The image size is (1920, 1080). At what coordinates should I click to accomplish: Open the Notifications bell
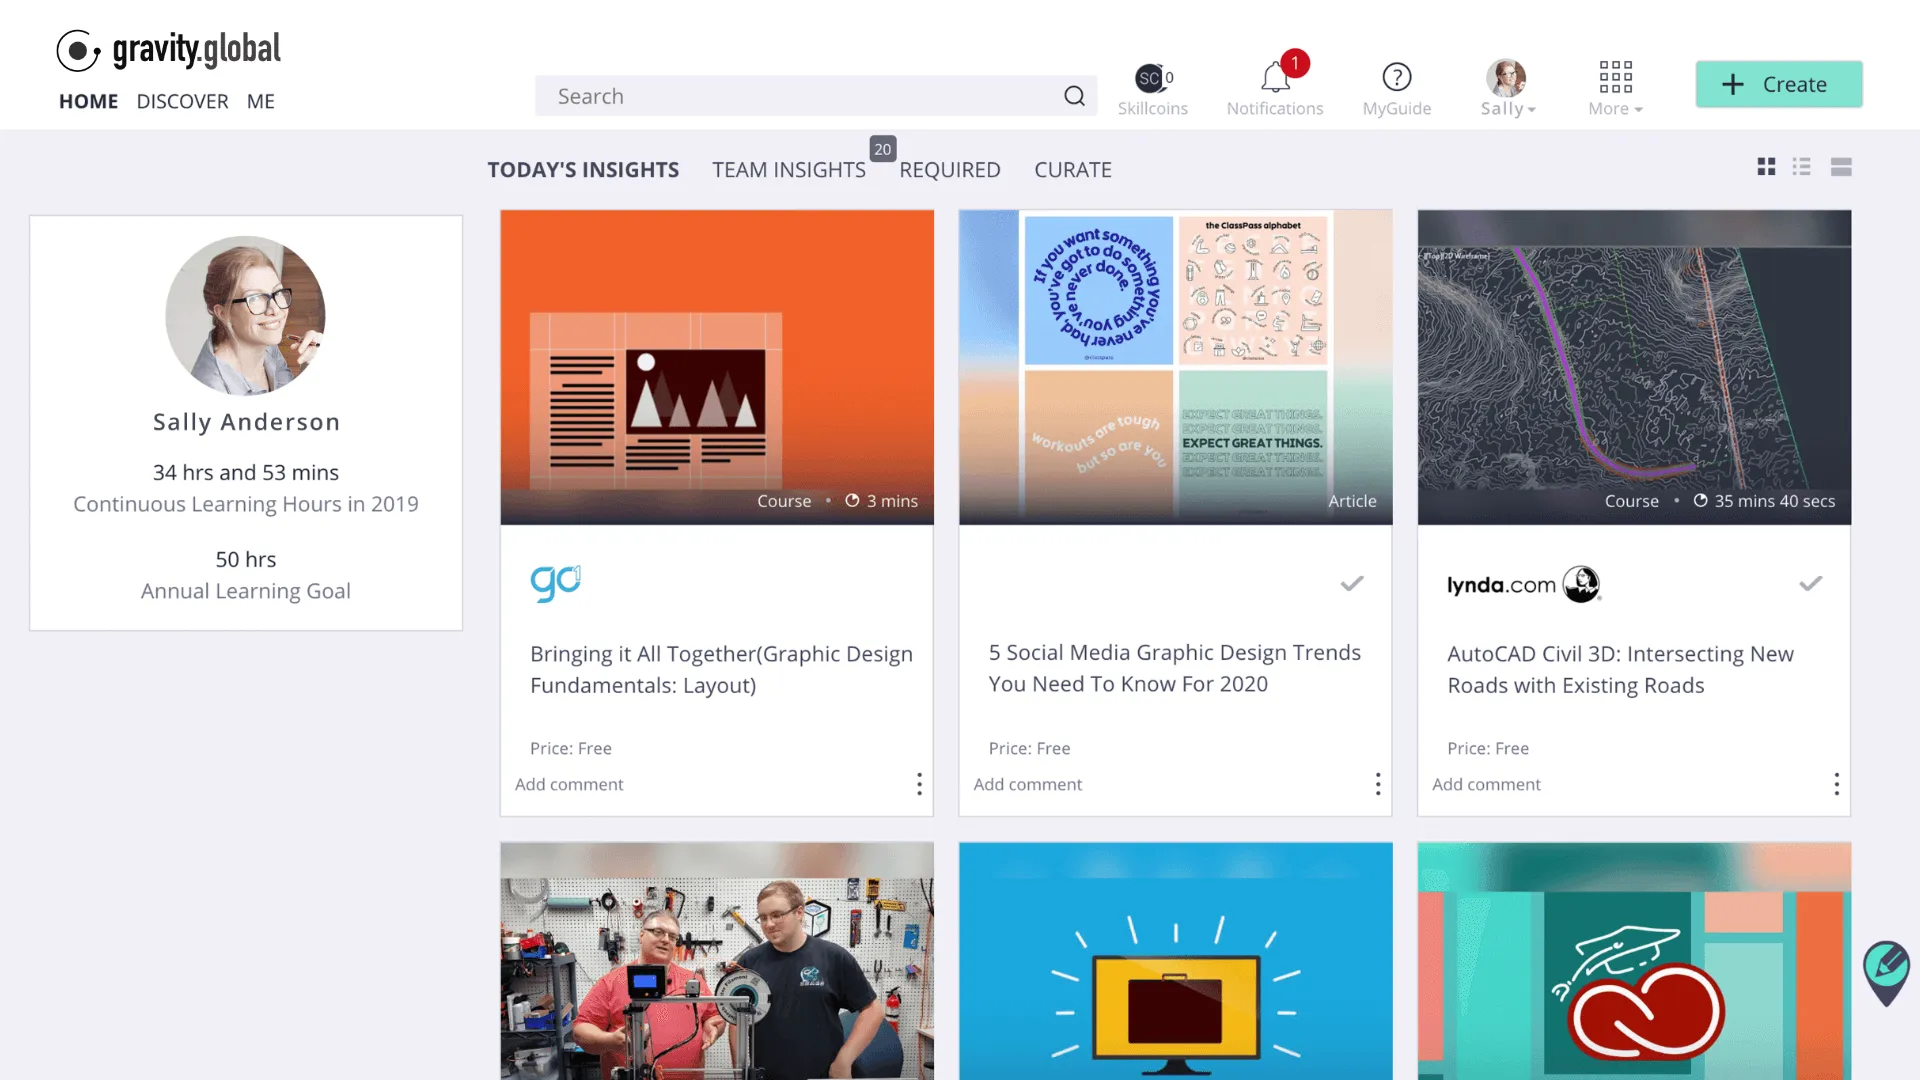point(1274,78)
